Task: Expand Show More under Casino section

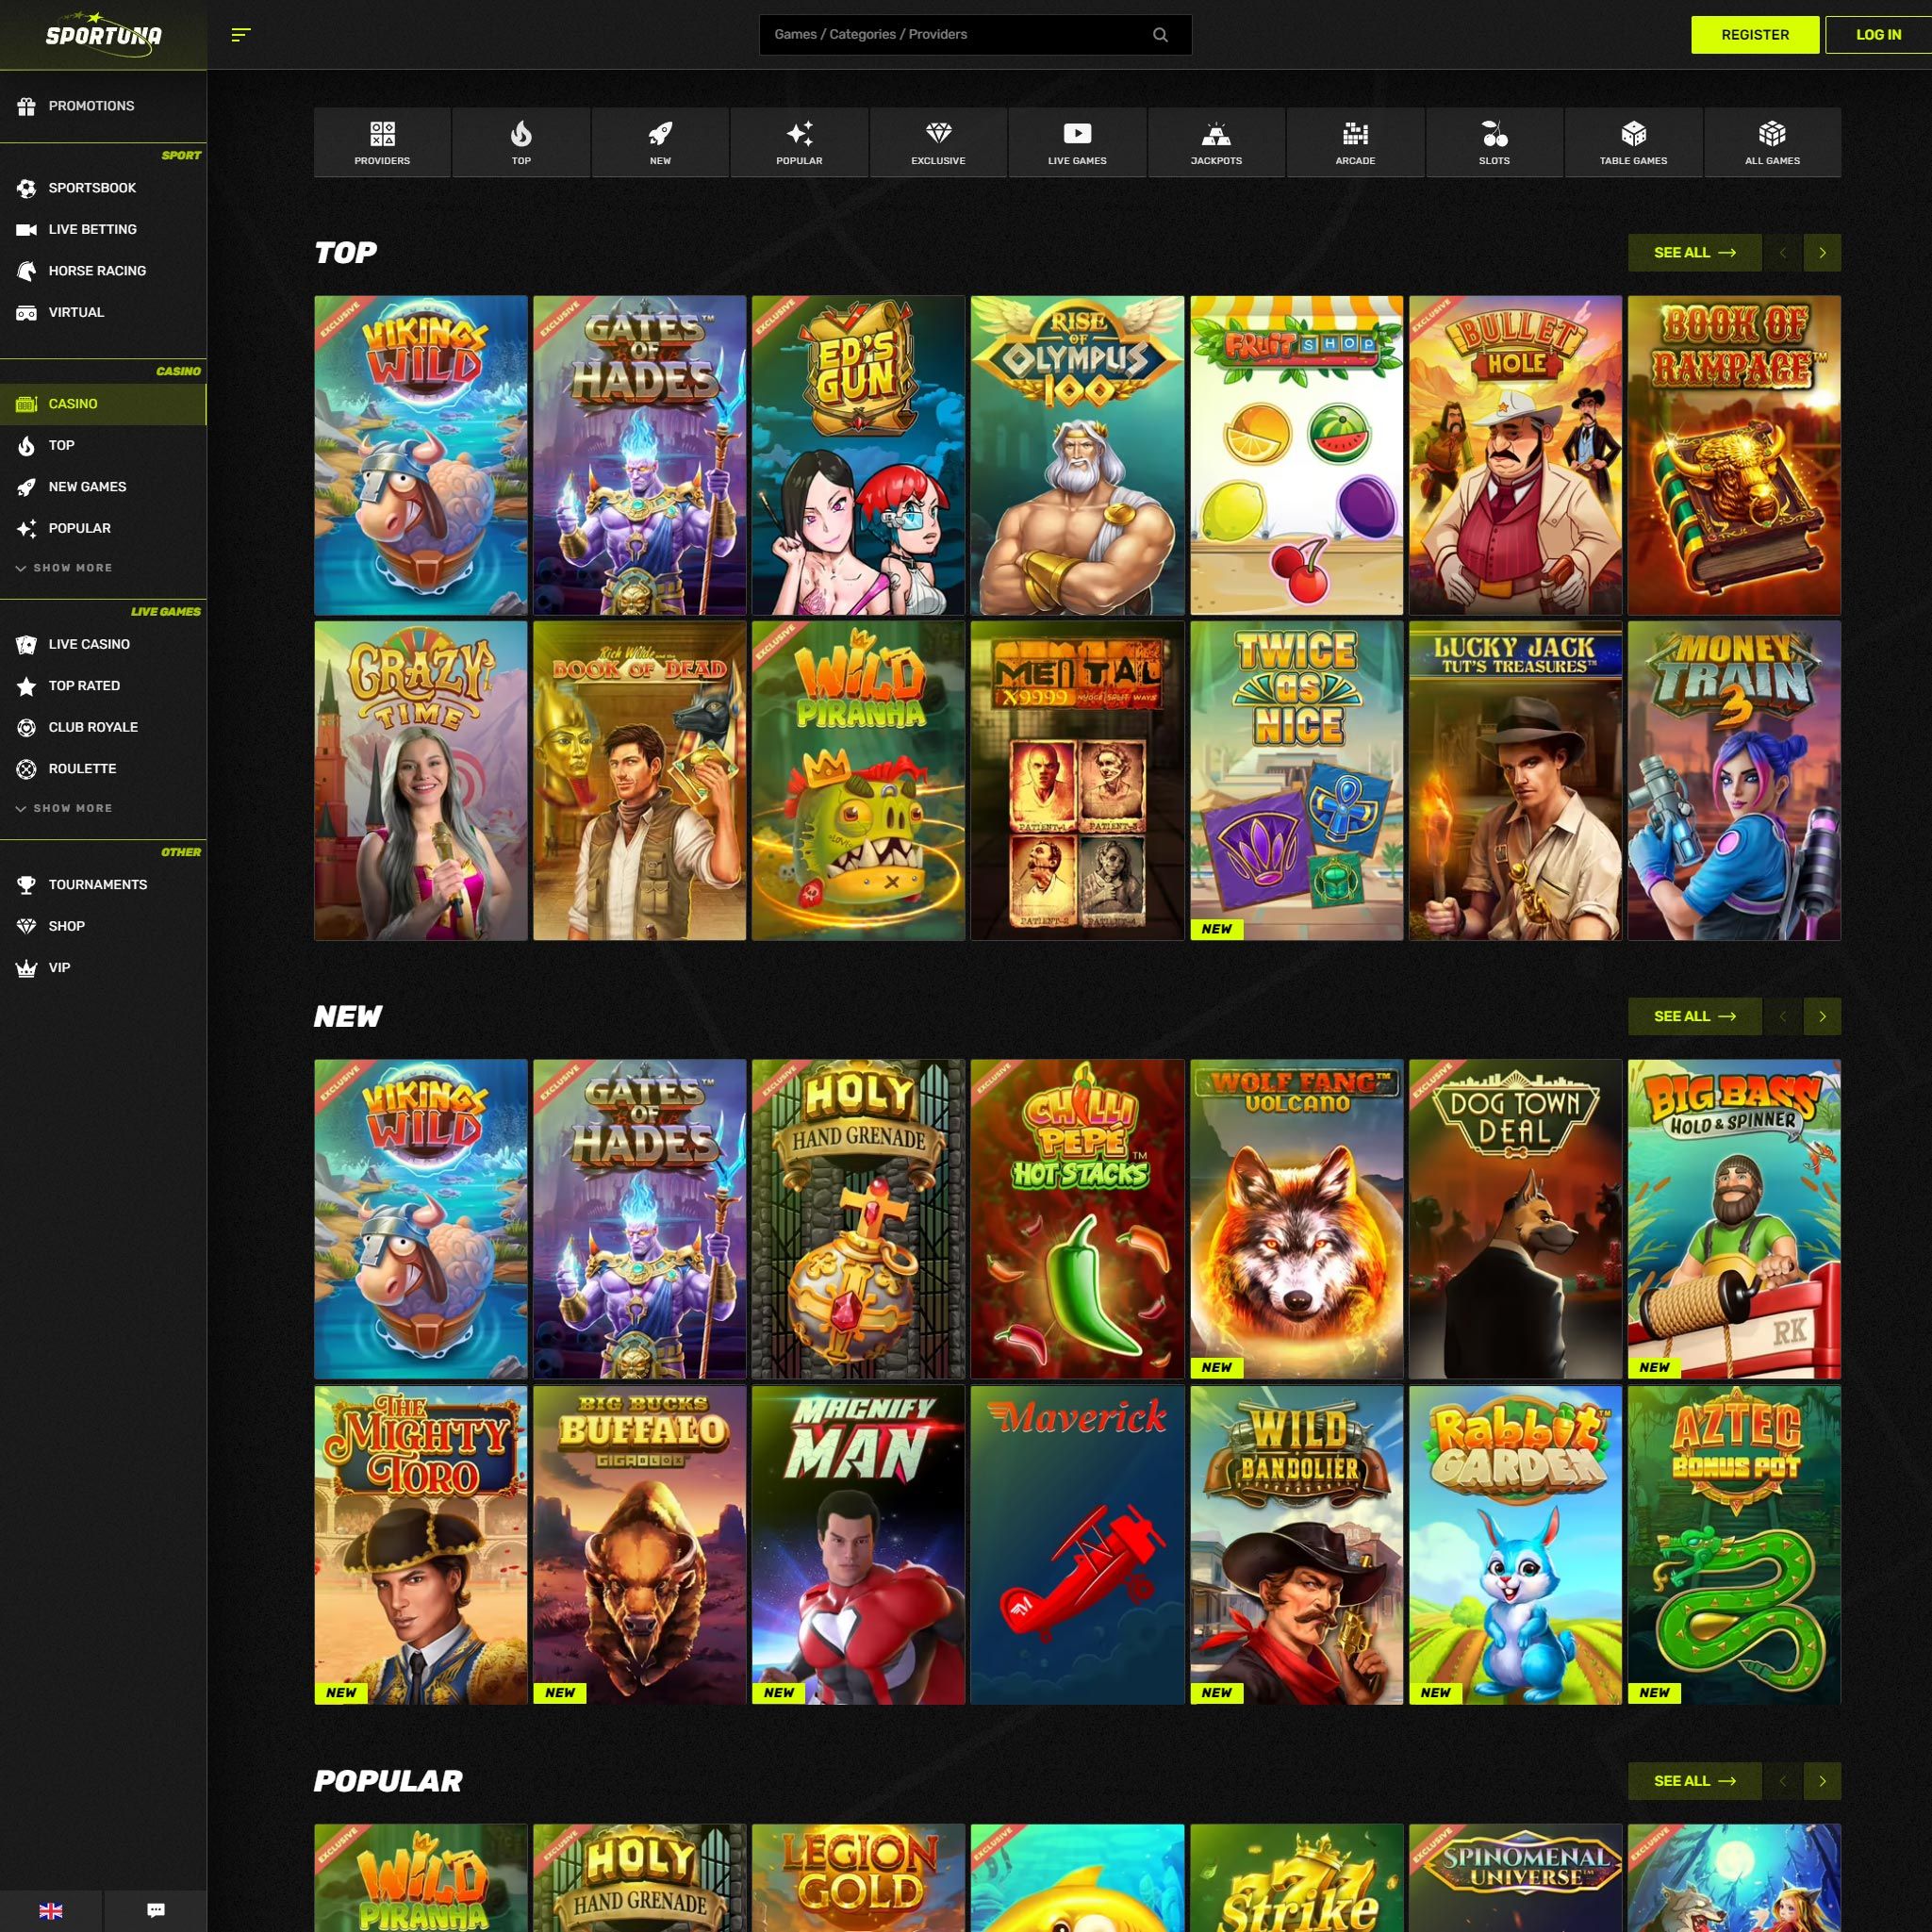Action: 72,568
